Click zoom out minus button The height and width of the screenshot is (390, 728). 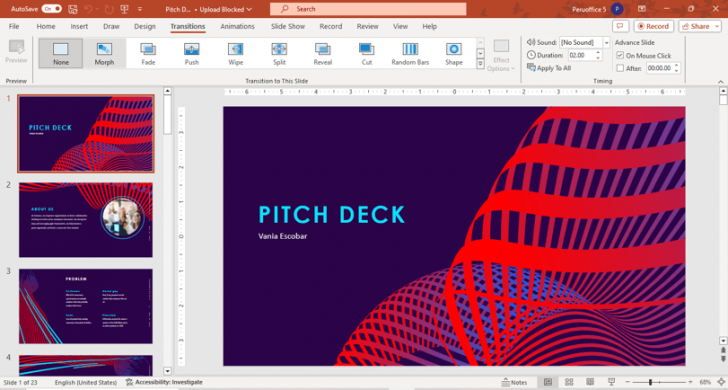click(x=628, y=382)
